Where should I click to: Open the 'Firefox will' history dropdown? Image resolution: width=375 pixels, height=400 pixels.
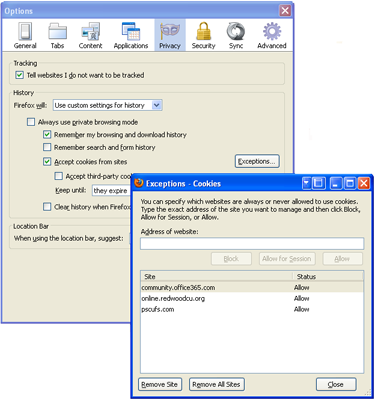pos(108,105)
